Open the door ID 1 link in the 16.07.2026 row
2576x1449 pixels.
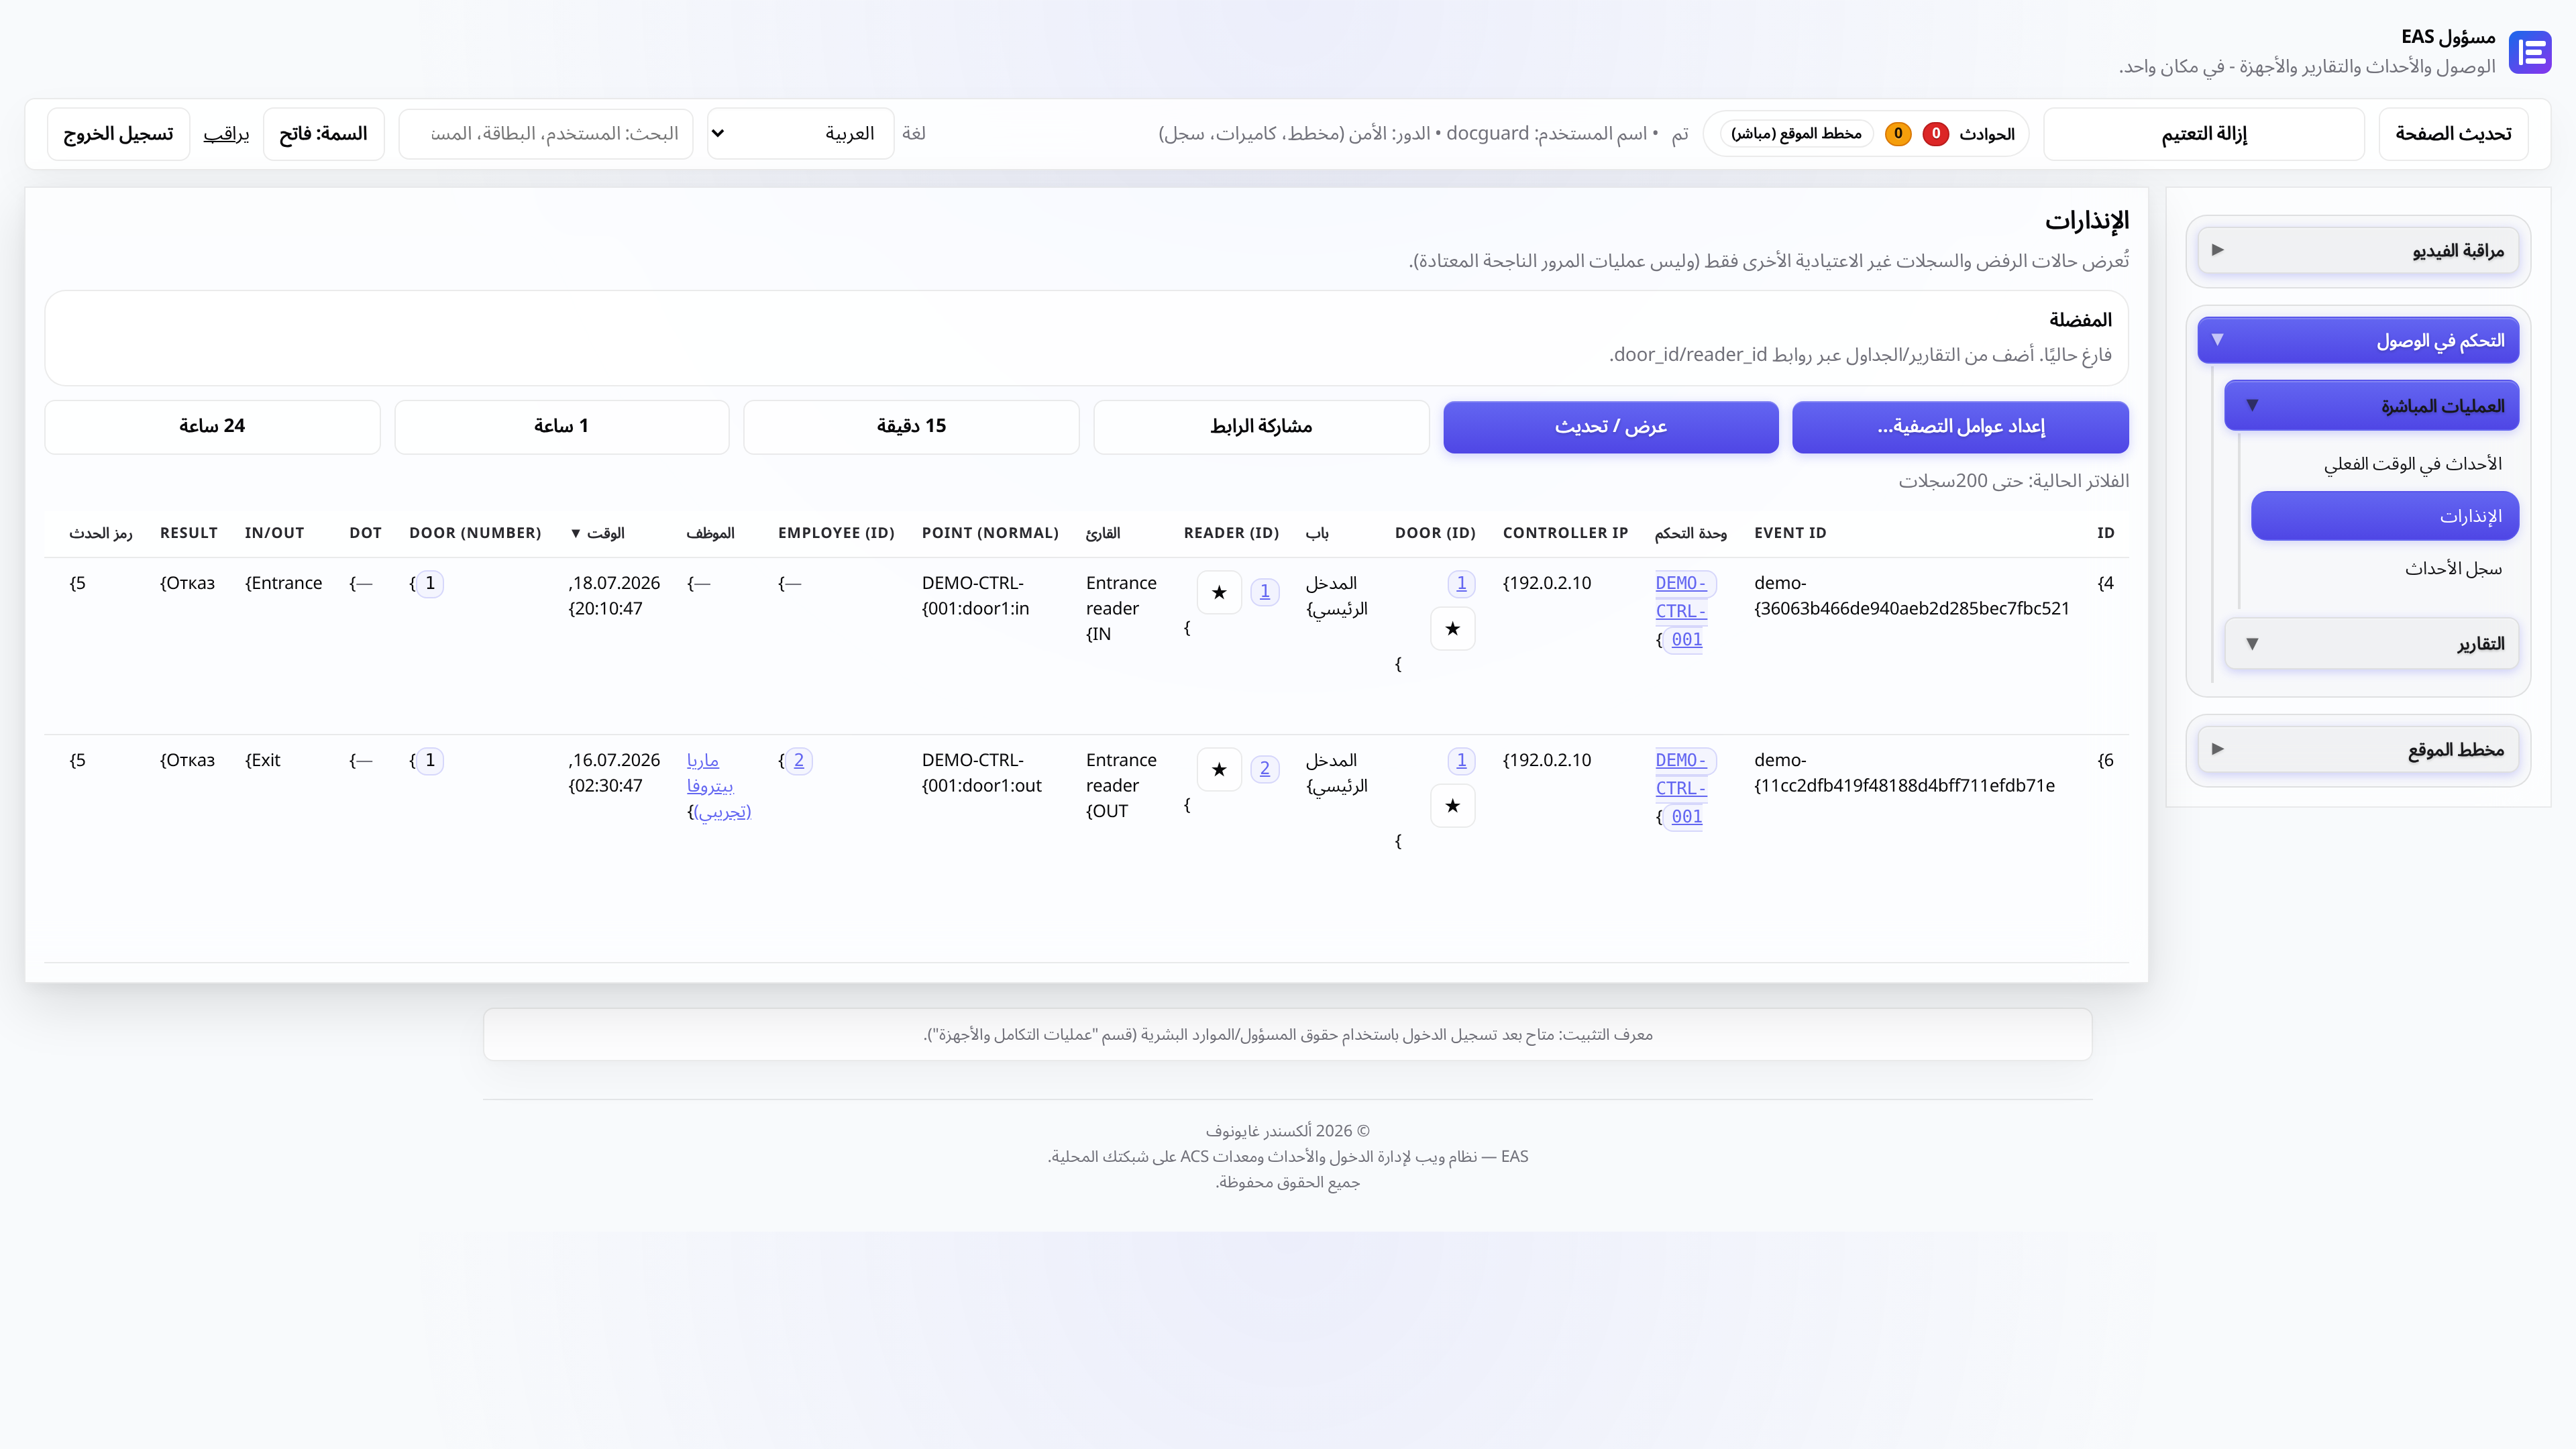coord(1461,760)
